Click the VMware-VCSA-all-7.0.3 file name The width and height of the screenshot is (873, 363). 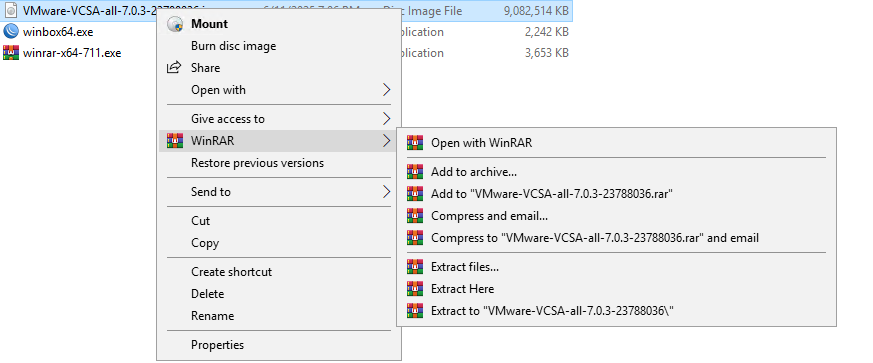pos(90,10)
